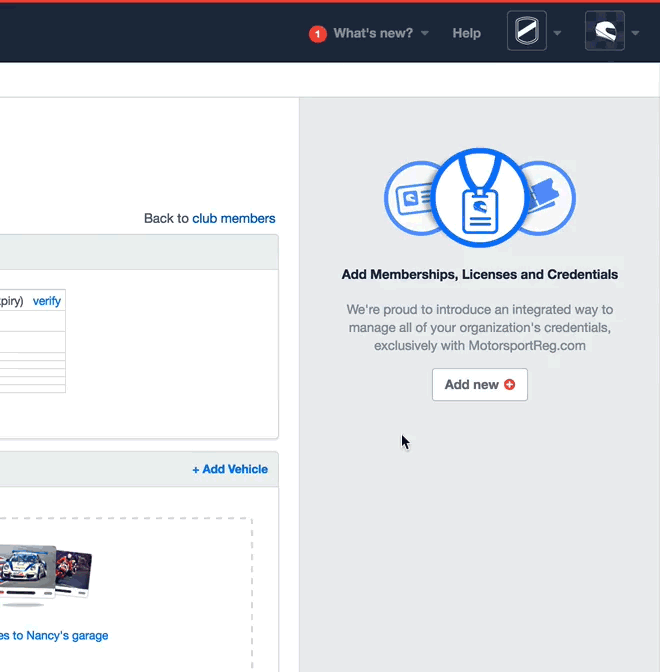Open the Help menu

click(466, 33)
